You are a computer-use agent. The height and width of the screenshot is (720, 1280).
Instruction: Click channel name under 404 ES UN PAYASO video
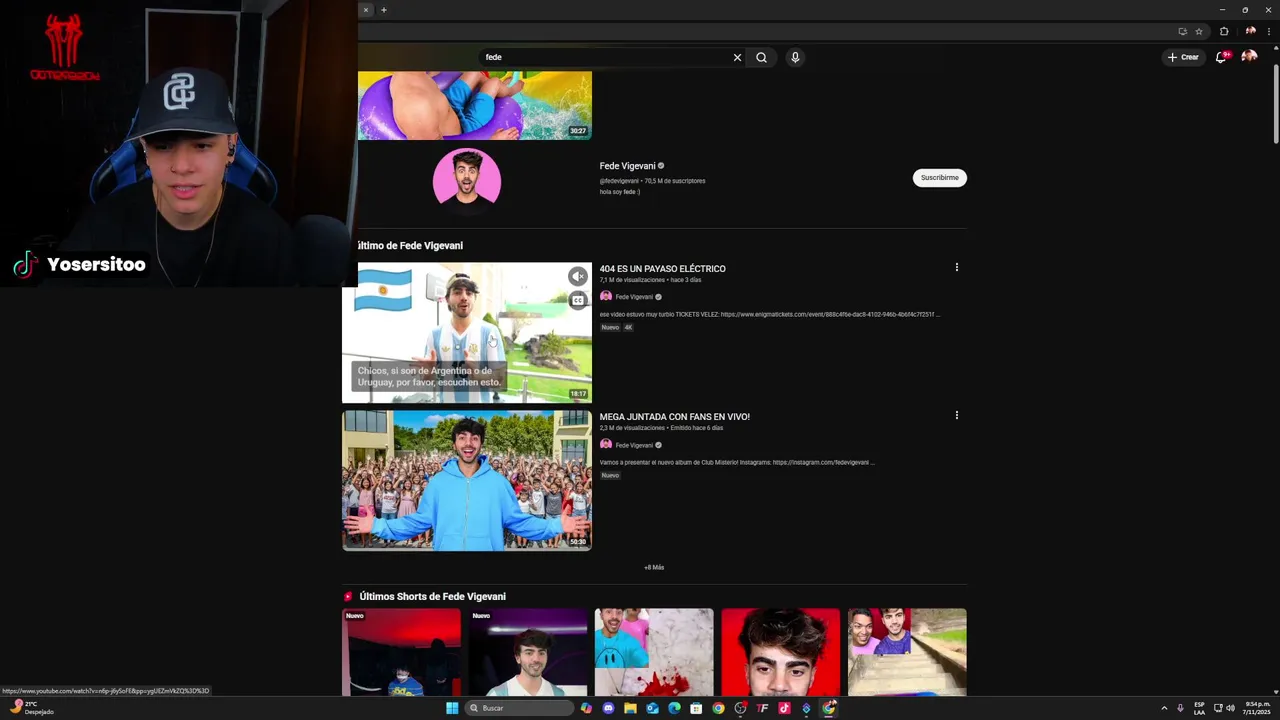(x=634, y=297)
